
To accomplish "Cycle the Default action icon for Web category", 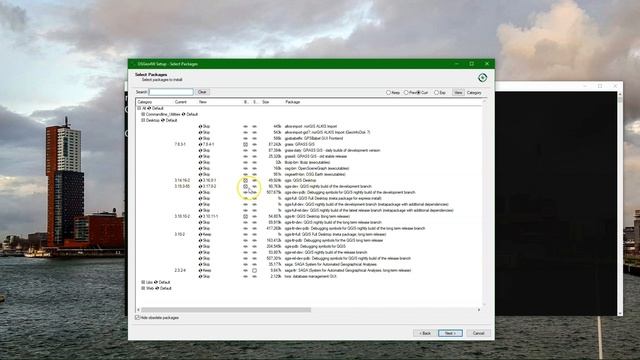I will point(157,288).
